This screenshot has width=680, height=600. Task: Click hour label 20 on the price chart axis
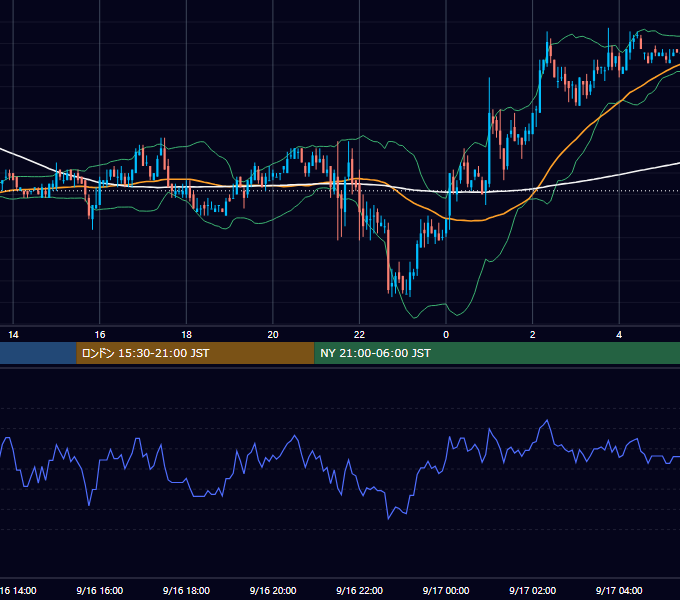coord(273,335)
